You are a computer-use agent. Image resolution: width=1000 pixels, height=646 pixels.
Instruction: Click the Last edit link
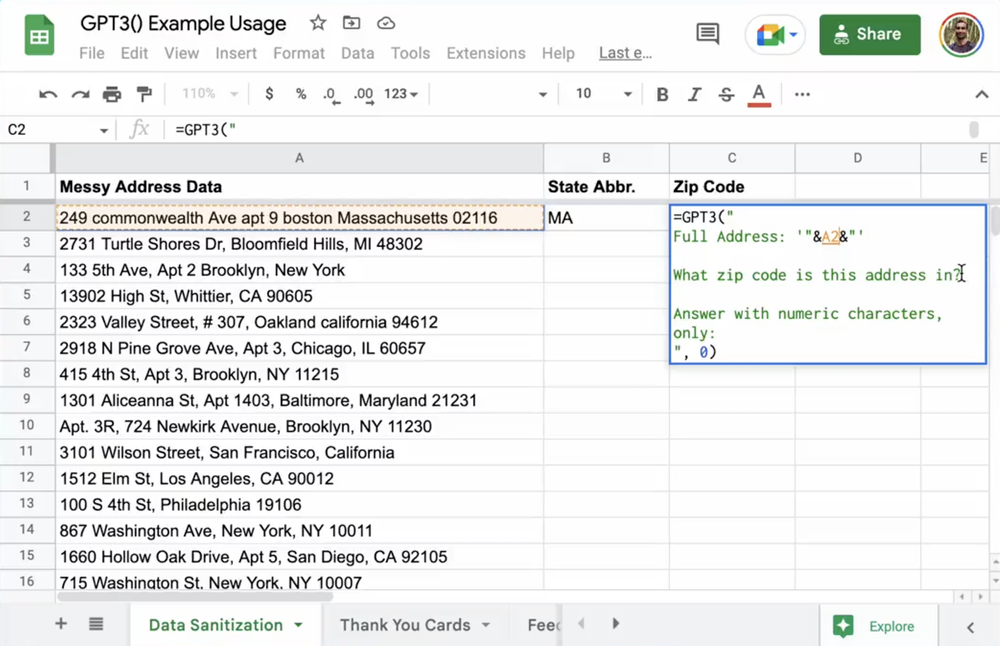(625, 53)
